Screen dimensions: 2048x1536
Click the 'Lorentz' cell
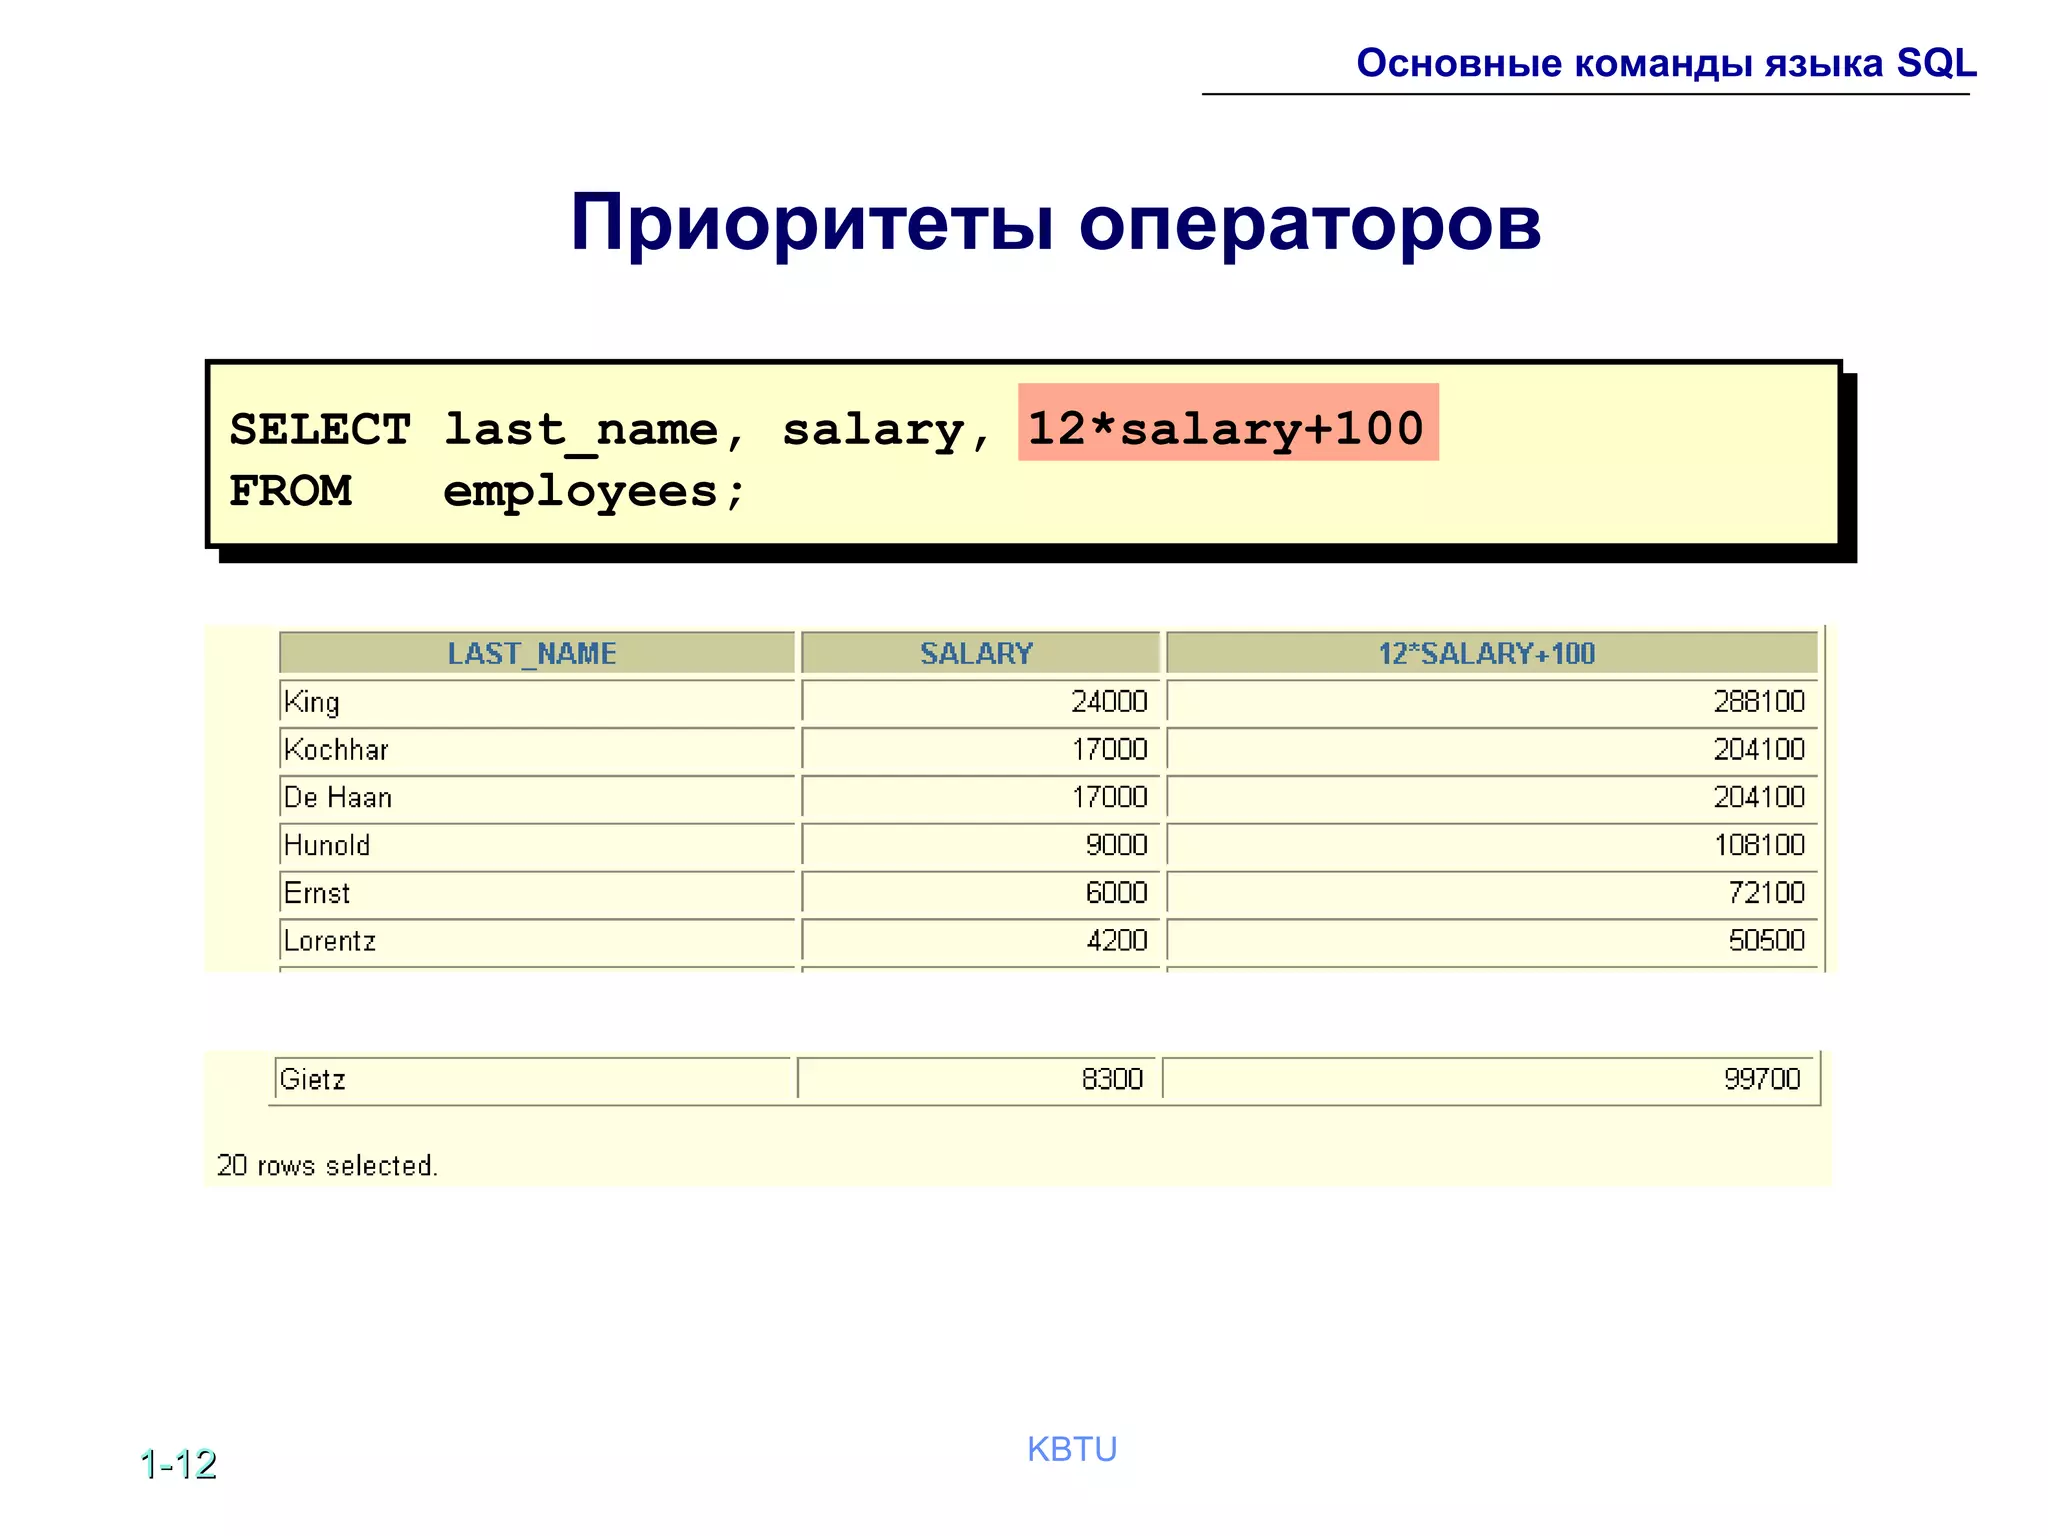tap(537, 941)
